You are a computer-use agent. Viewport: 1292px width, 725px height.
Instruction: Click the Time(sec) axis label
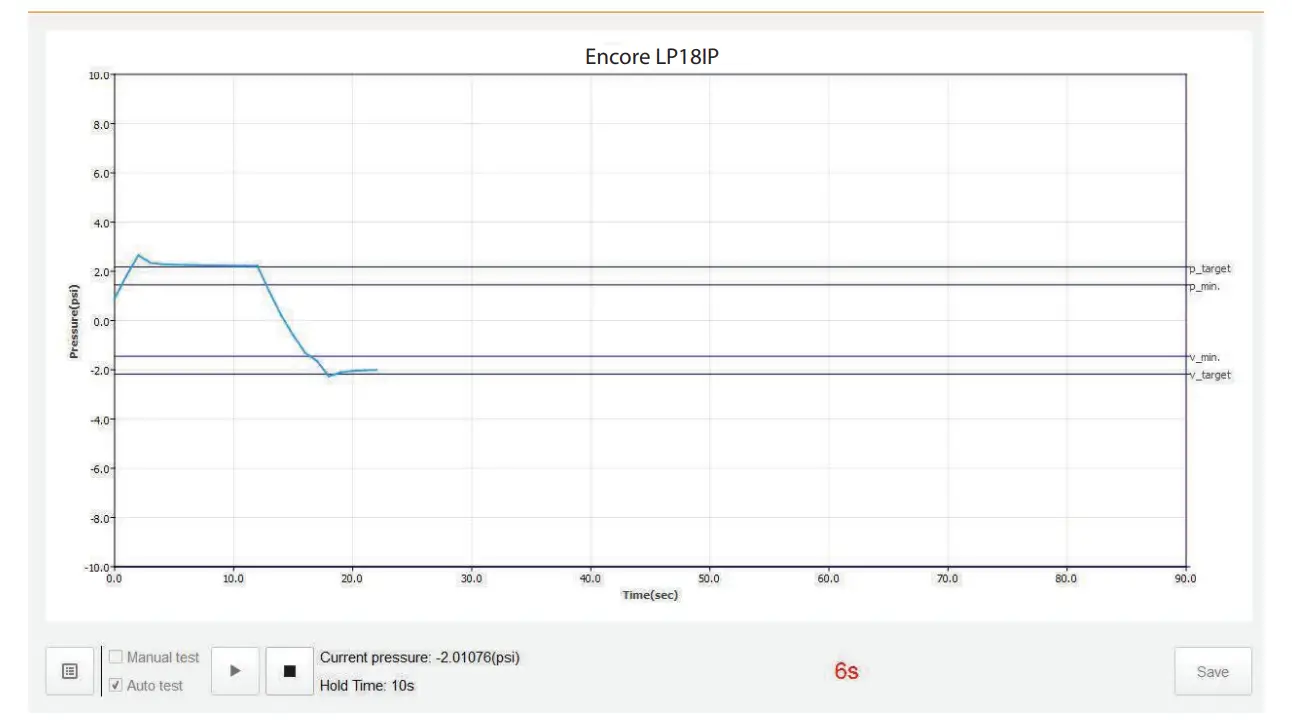650,595
